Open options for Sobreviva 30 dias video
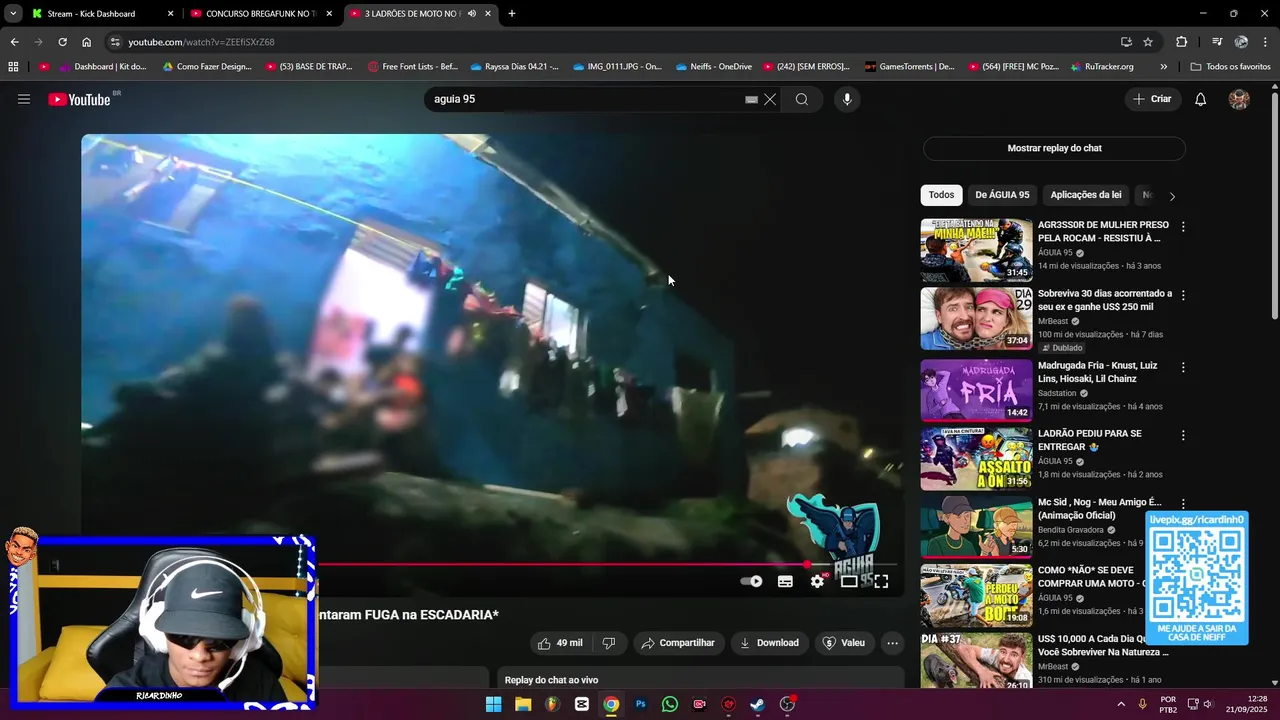 (x=1183, y=296)
